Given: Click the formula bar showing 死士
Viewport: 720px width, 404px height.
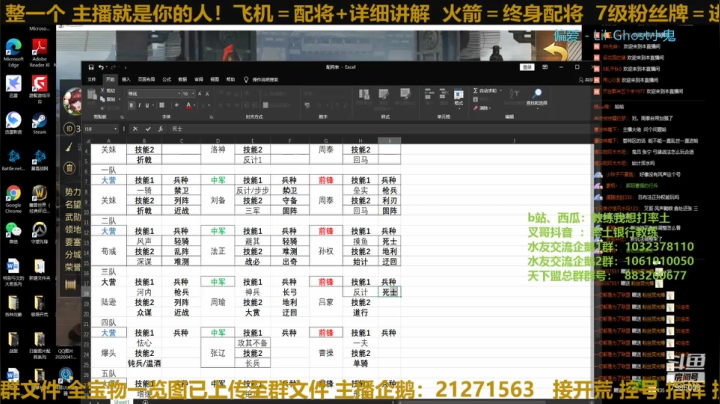Looking at the screenshot, I should 379,129.
